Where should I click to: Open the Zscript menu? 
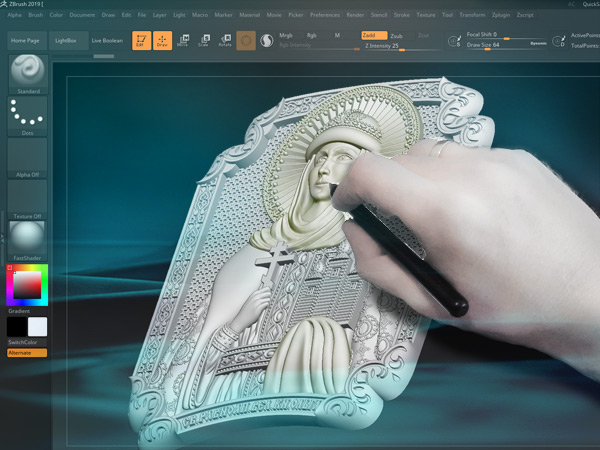pyautogui.click(x=525, y=15)
